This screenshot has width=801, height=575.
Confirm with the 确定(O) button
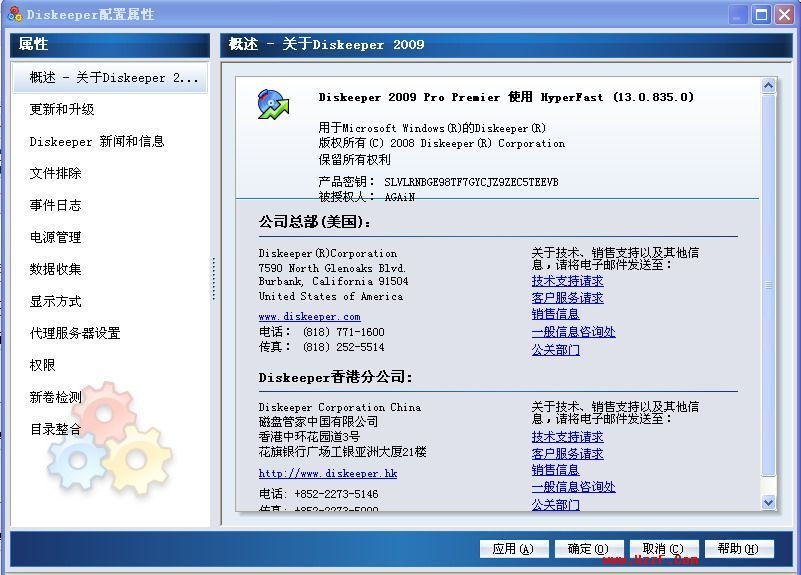pyautogui.click(x=588, y=549)
